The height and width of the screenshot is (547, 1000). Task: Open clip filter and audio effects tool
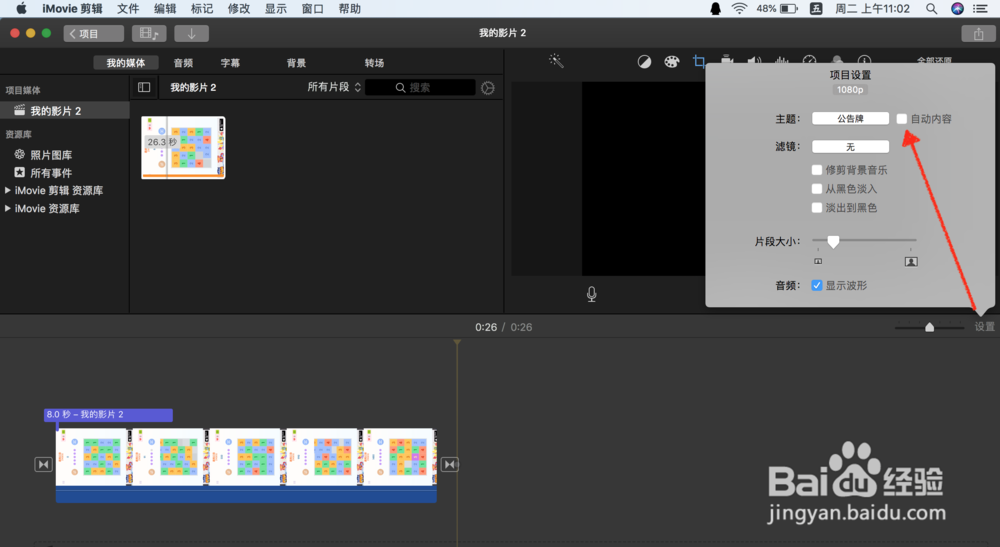coord(837,60)
